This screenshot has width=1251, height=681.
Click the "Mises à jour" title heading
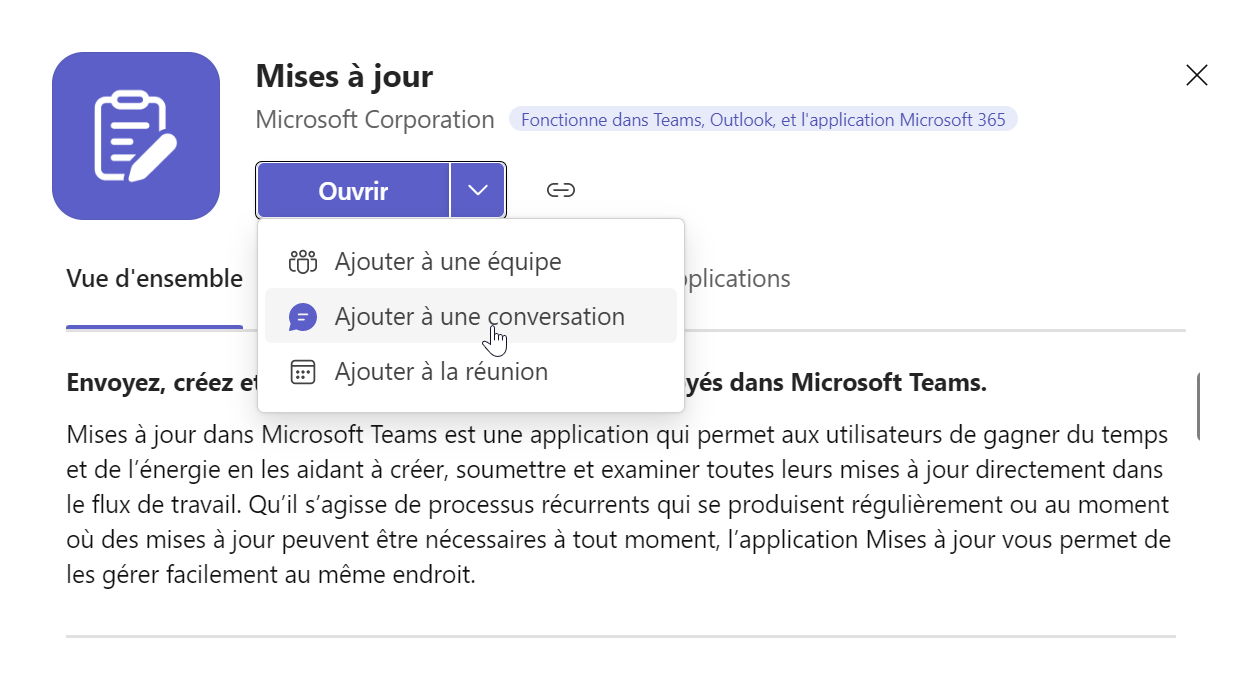click(344, 75)
